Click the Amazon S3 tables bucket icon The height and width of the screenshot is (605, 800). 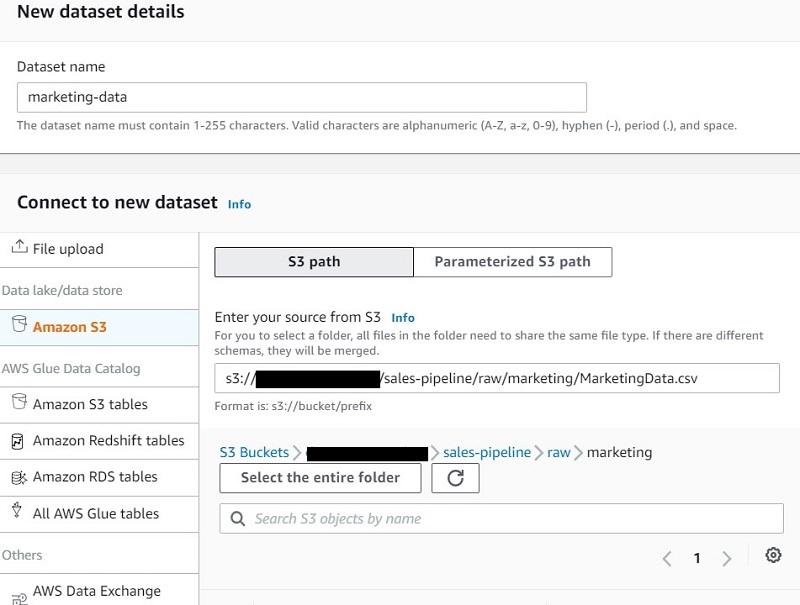(x=19, y=401)
